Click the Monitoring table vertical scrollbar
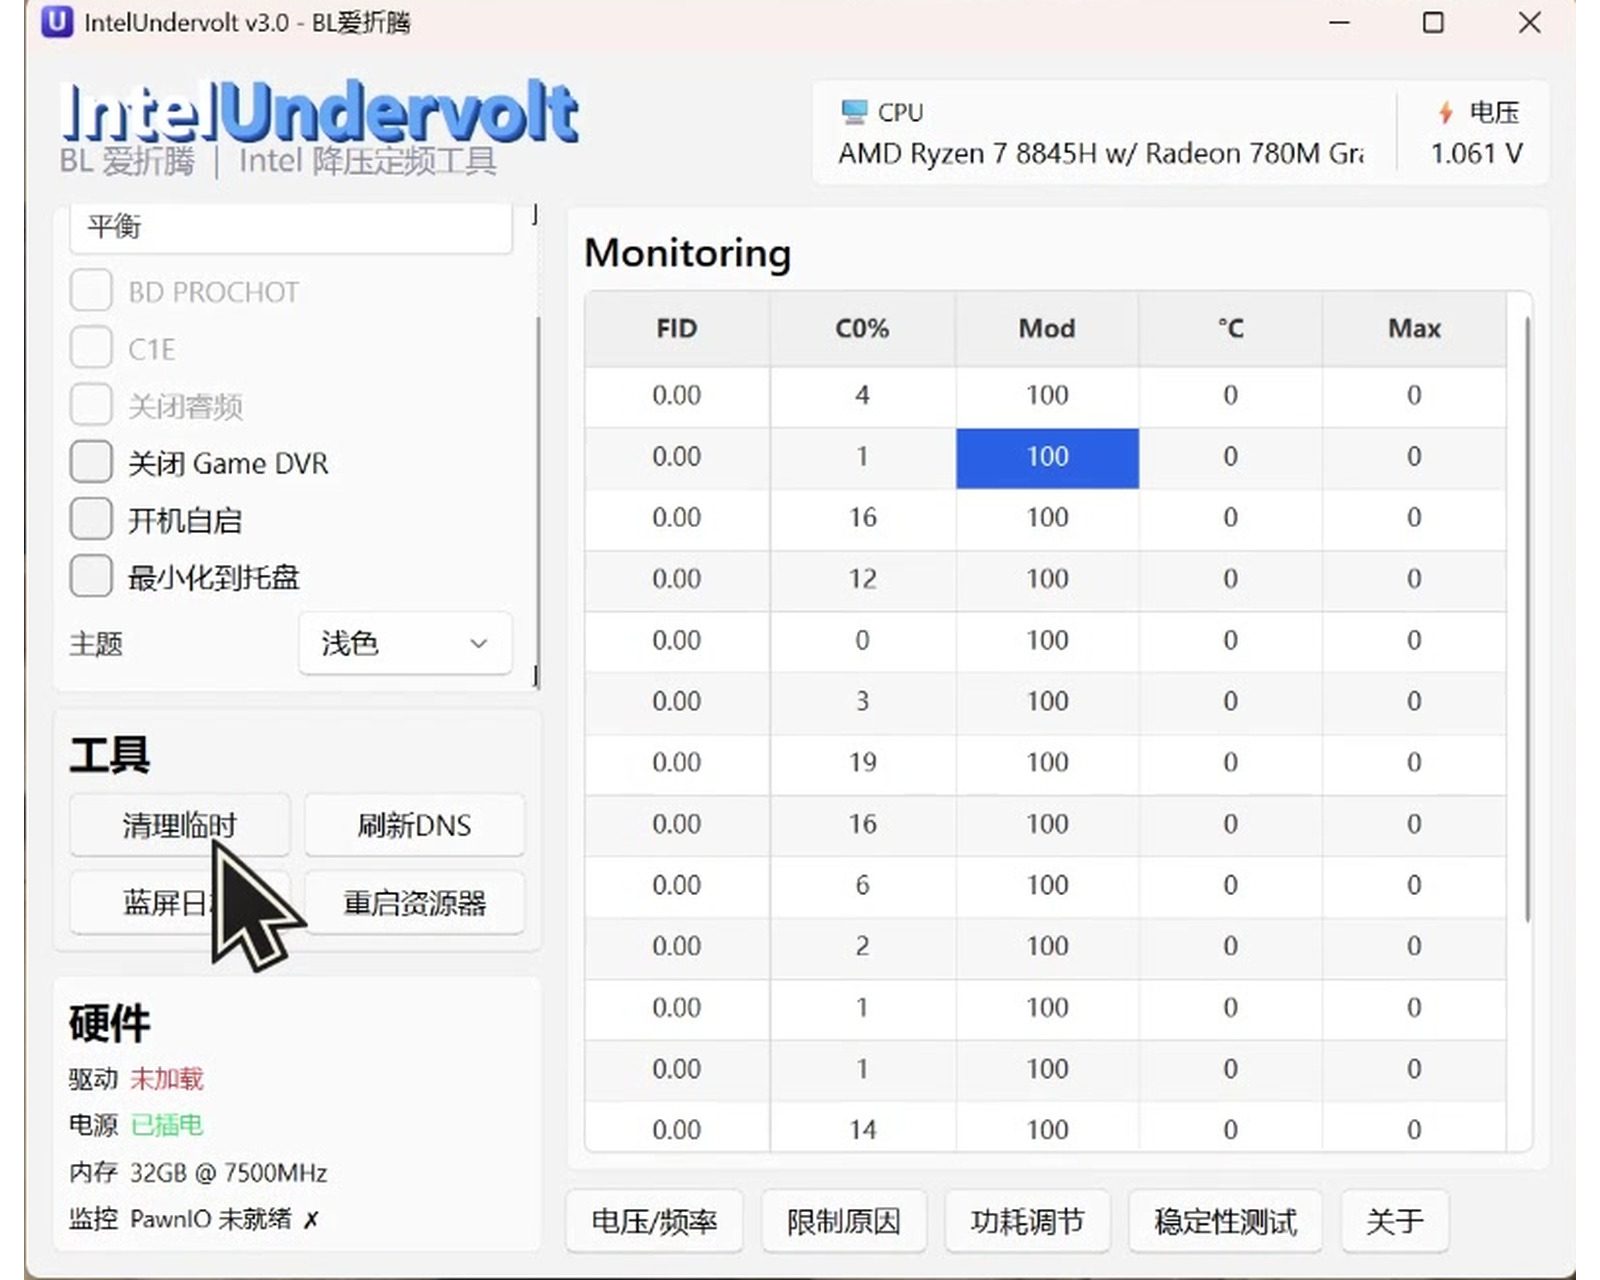 1527,620
